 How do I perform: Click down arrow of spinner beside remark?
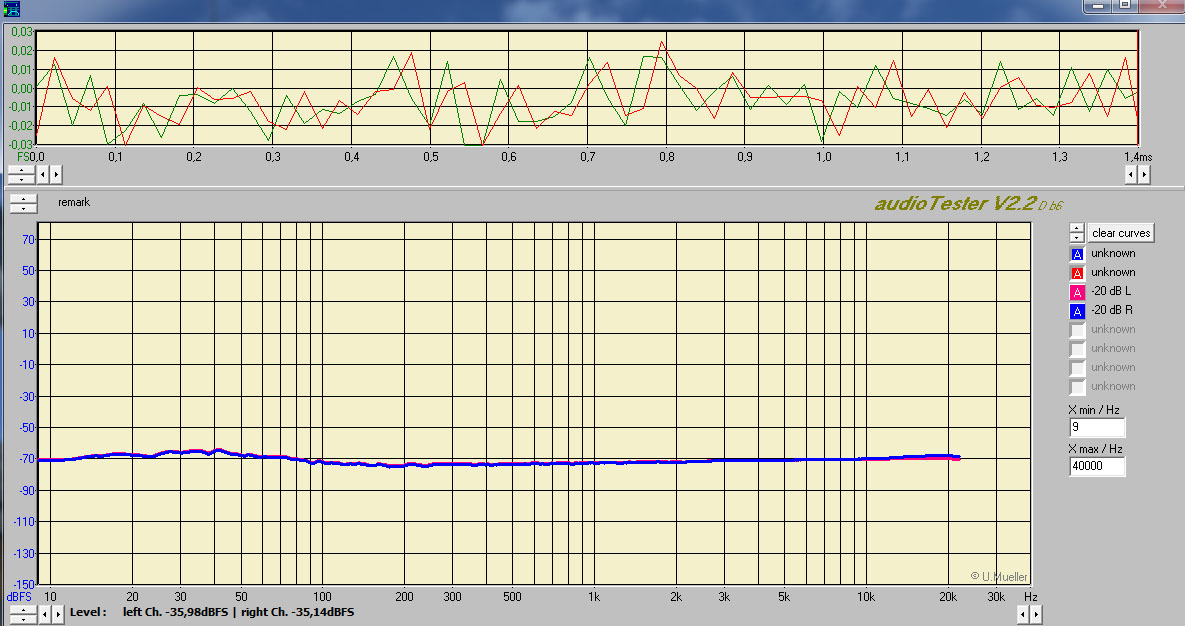tap(22, 208)
